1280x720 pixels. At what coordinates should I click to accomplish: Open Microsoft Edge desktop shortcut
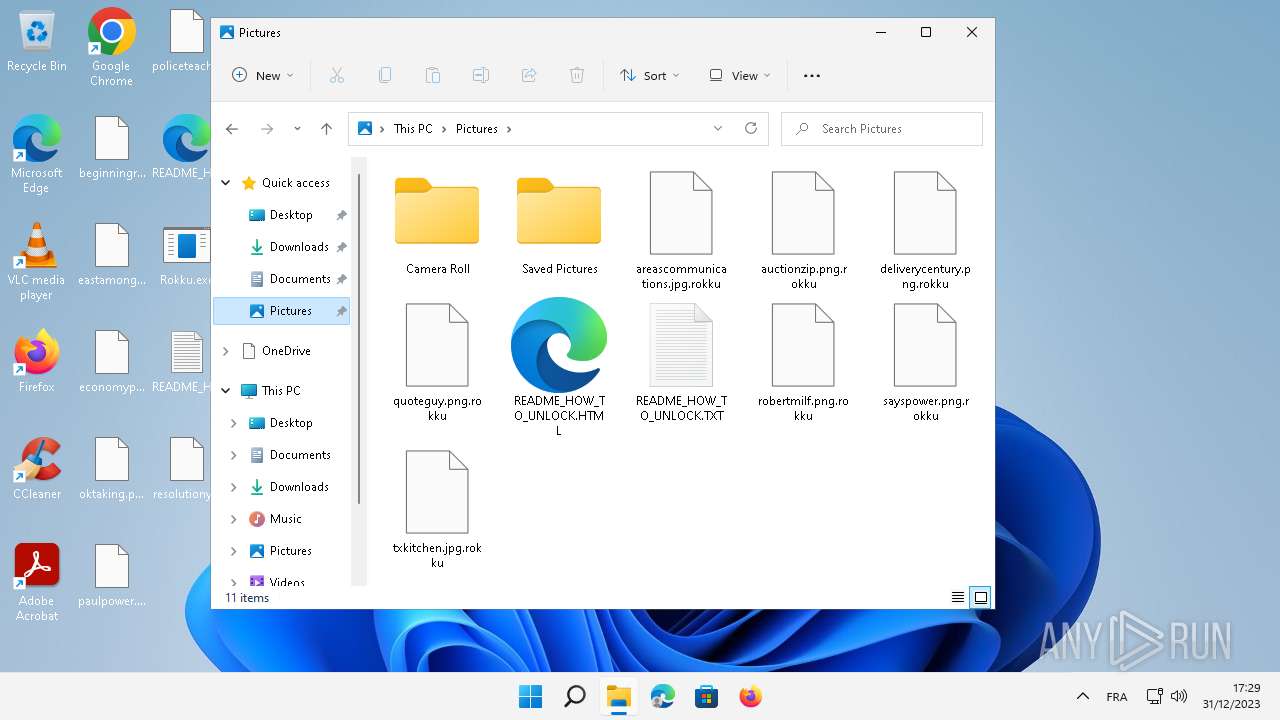[37, 154]
